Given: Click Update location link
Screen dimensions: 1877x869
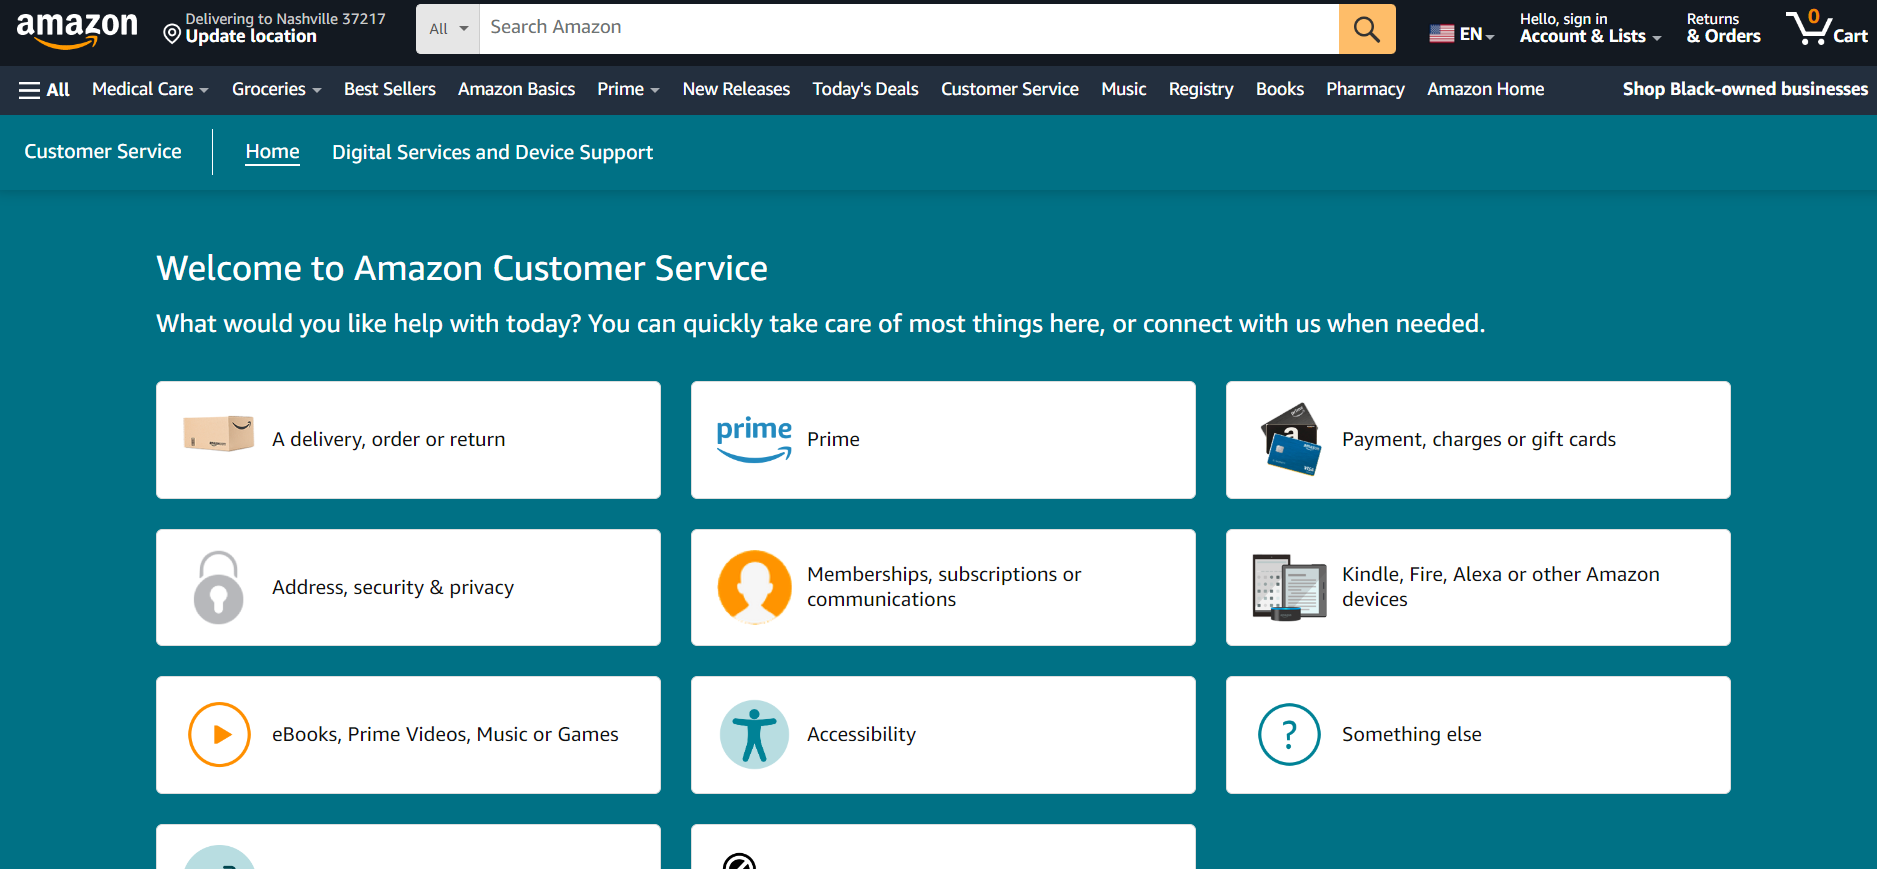Looking at the screenshot, I should pos(251,36).
